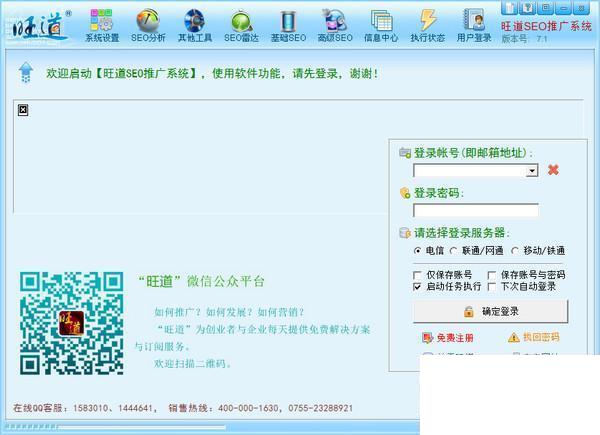Enable 仅保存账号 checkbox
The width and height of the screenshot is (600, 435).
(417, 275)
